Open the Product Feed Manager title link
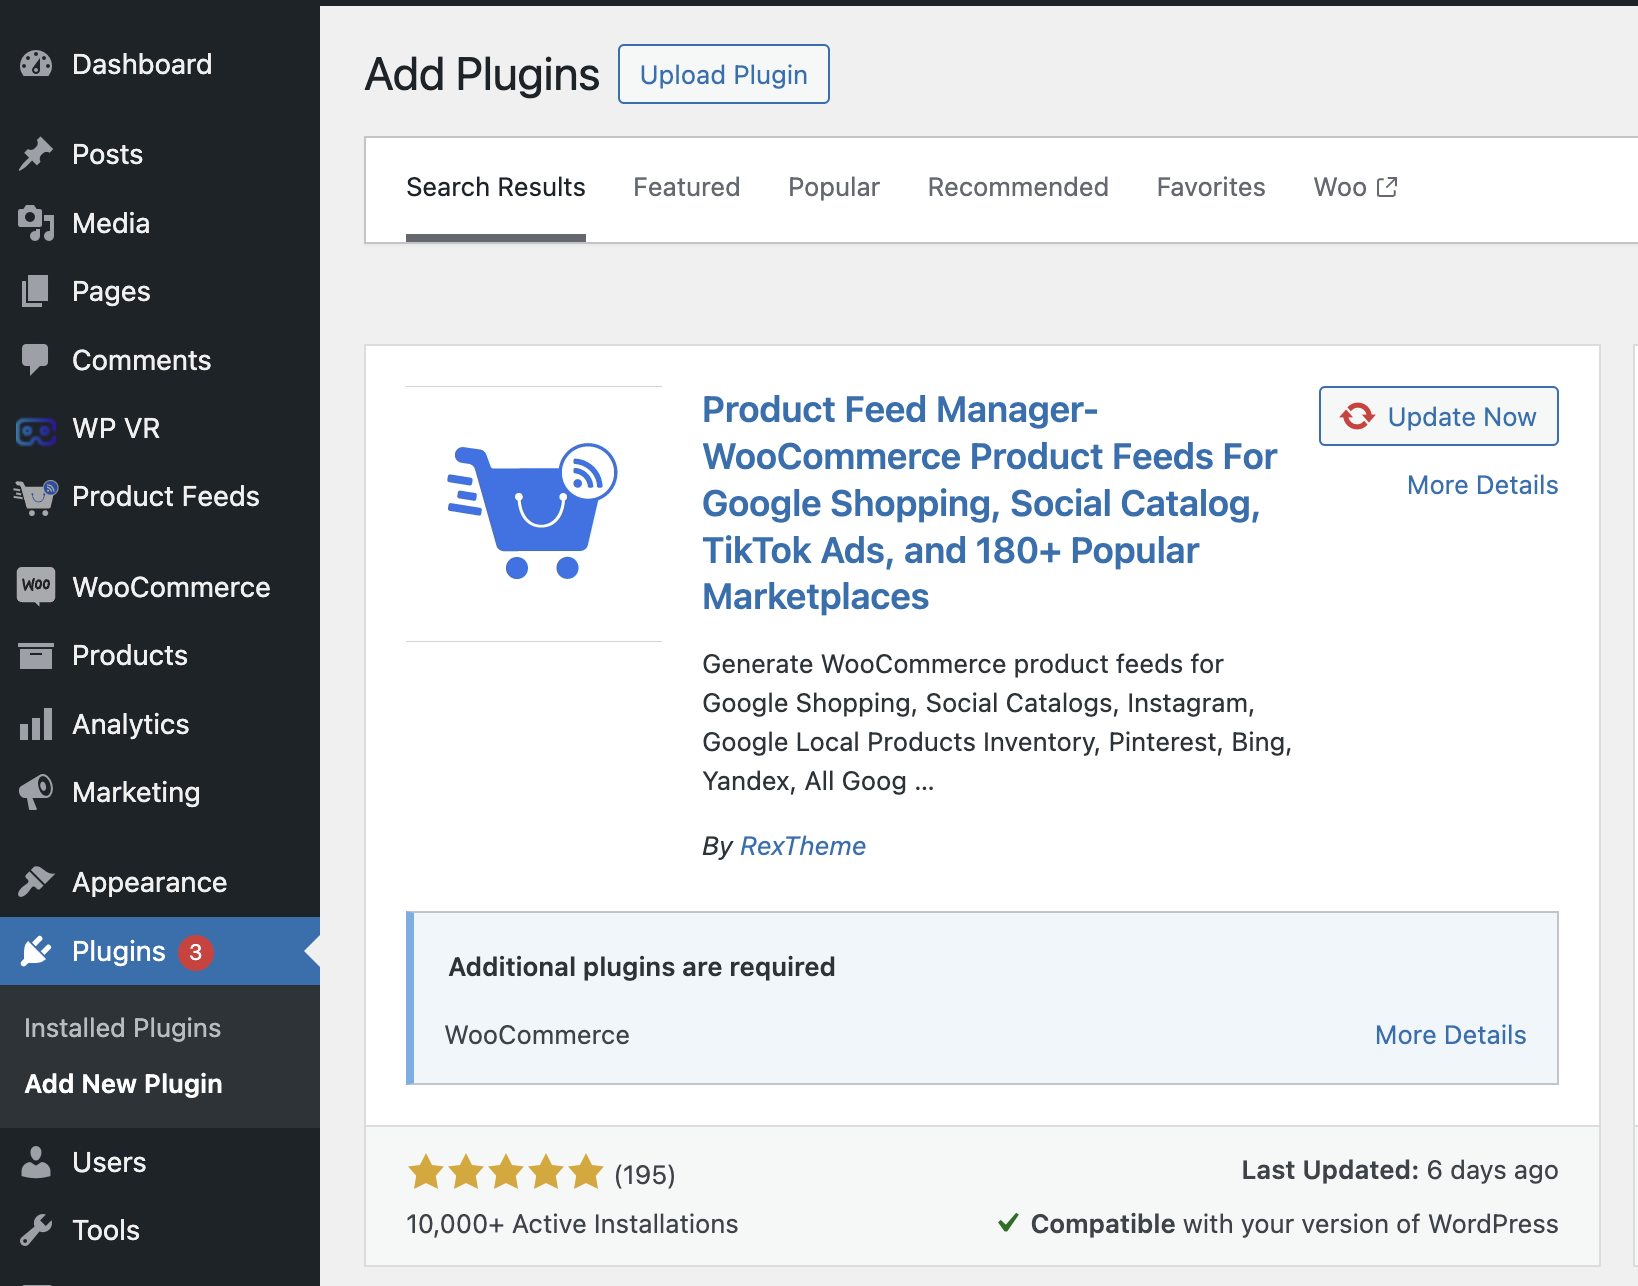The height and width of the screenshot is (1286, 1638). pyautogui.click(x=990, y=503)
